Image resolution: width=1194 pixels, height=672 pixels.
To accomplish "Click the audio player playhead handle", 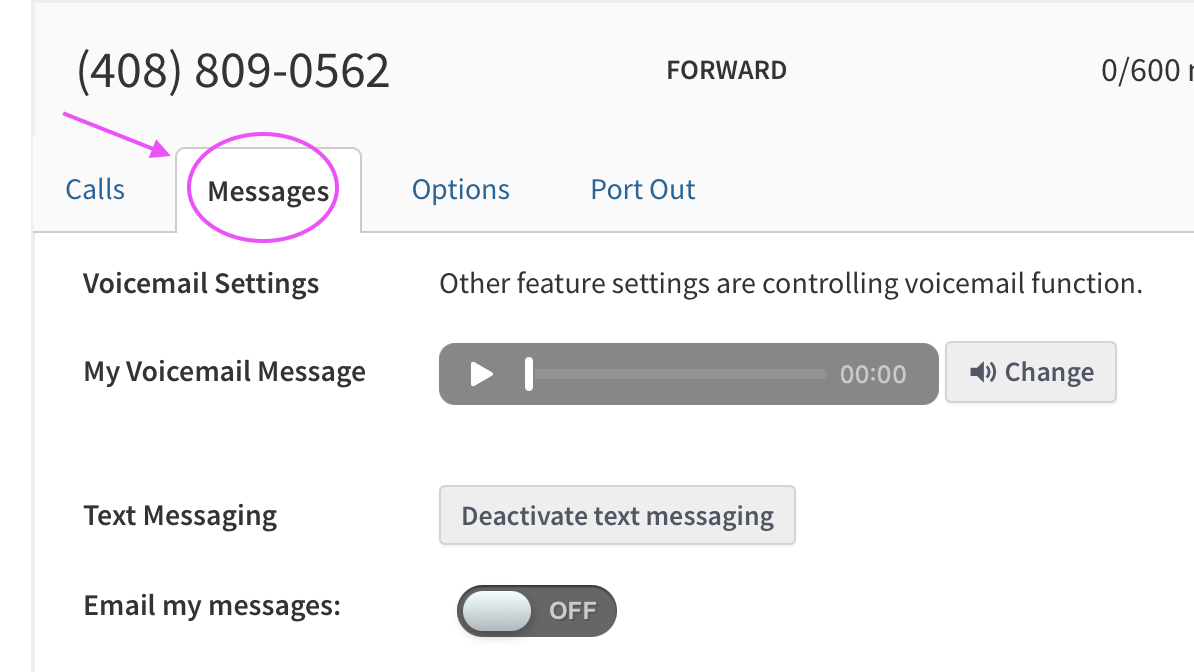I will 529,374.
